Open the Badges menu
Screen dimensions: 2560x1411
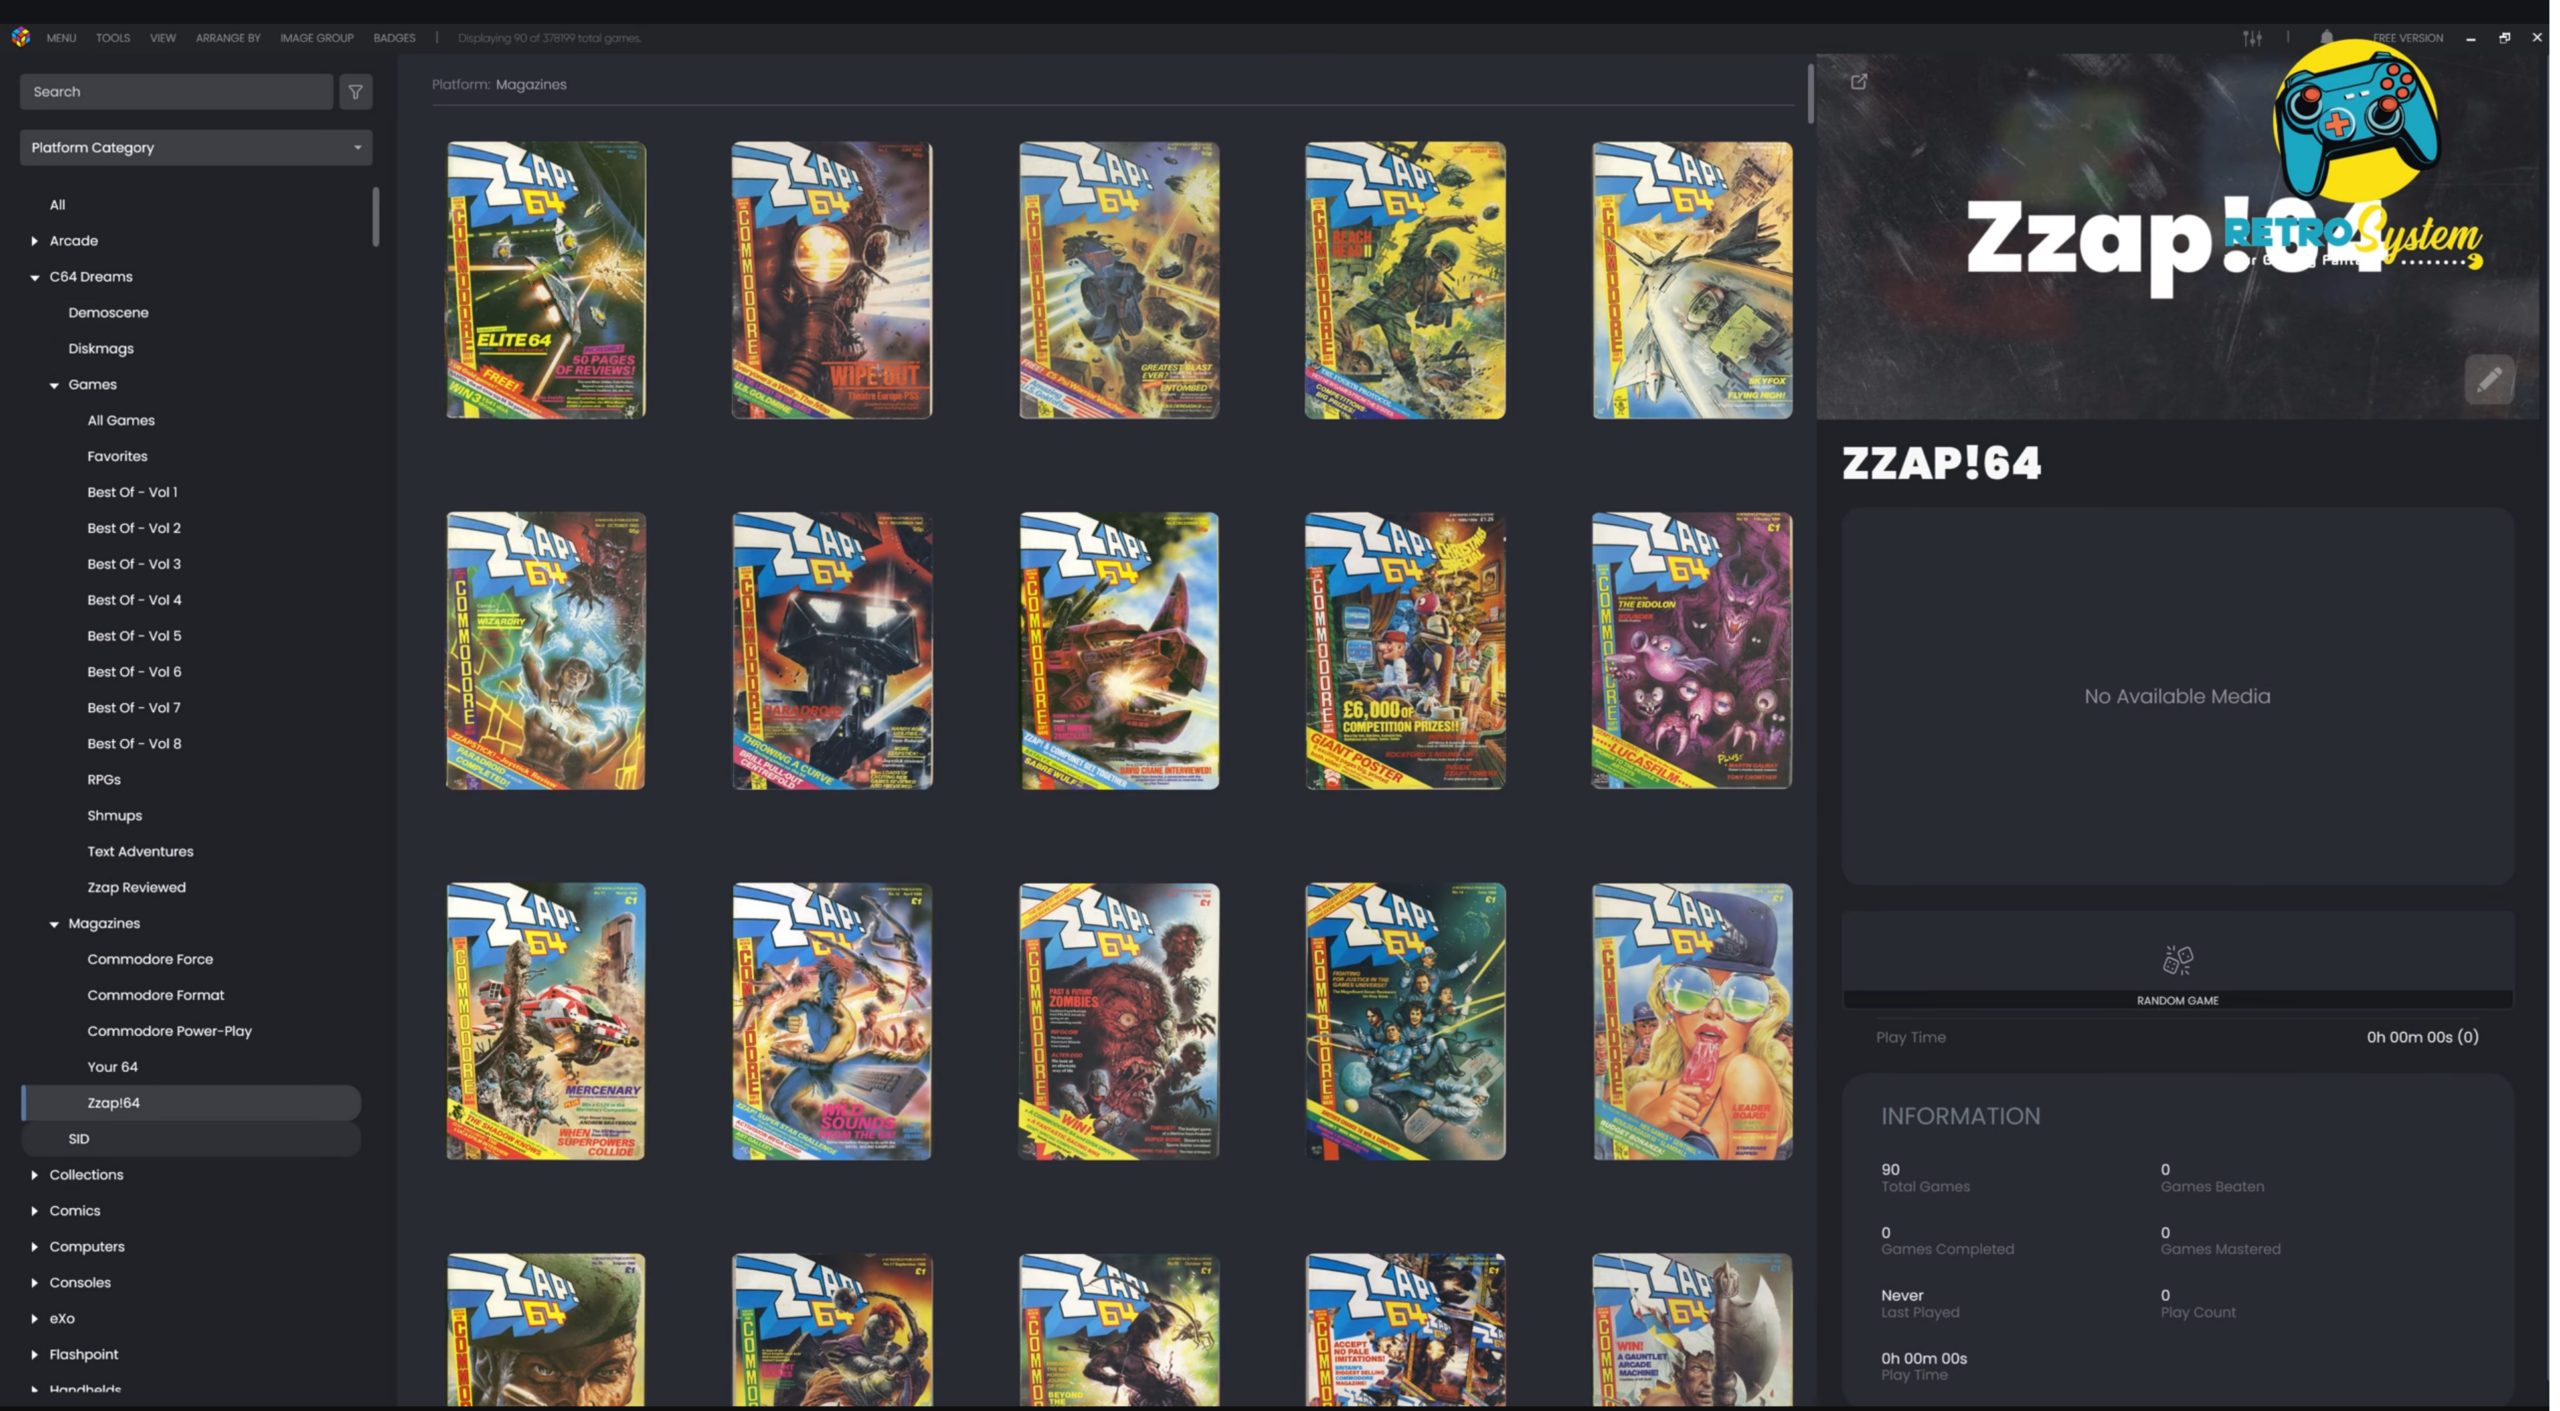[x=394, y=38]
